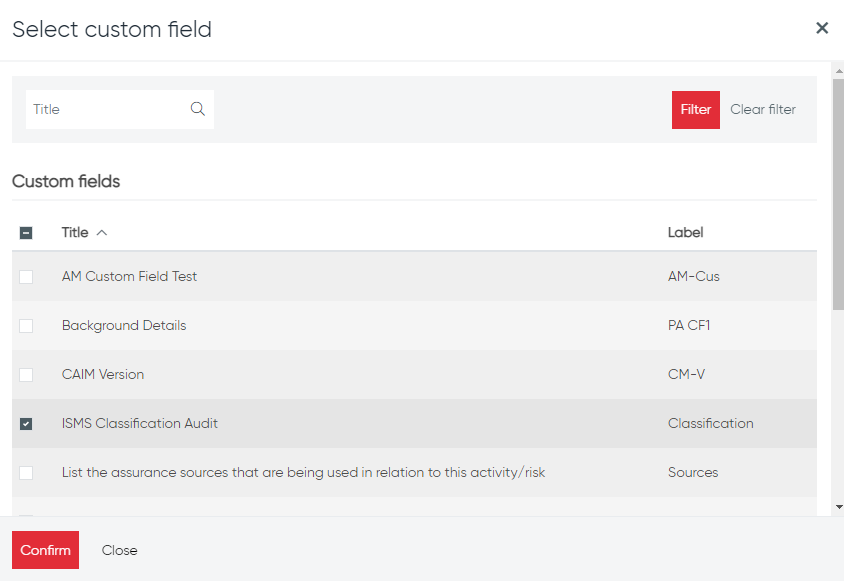Focus the Title search input field
Screen dimensions: 844x581
point(119,109)
